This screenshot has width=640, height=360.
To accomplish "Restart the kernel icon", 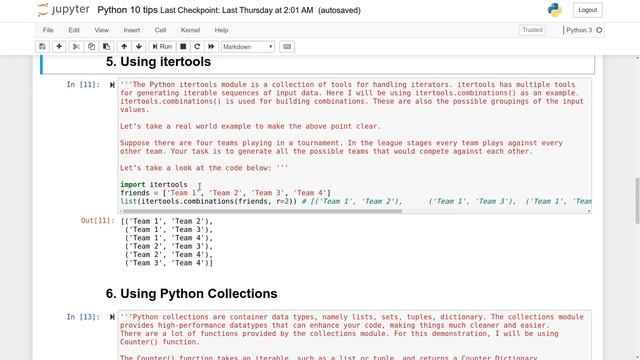I will pyautogui.click(x=197, y=47).
